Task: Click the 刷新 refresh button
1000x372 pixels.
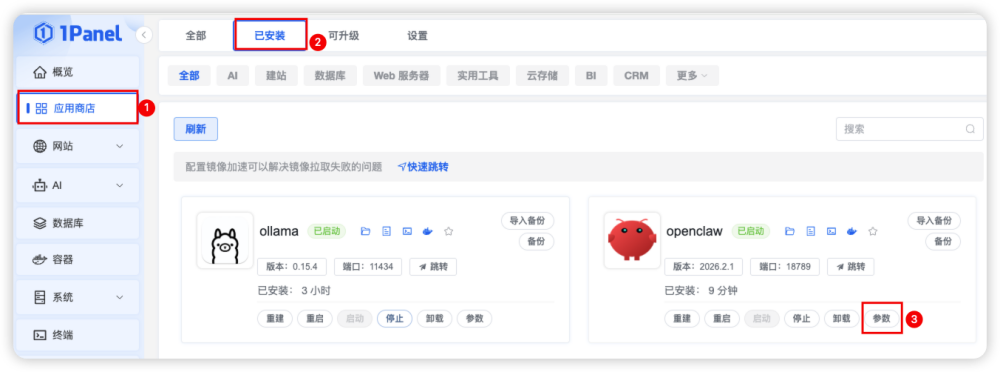Action: pos(196,129)
